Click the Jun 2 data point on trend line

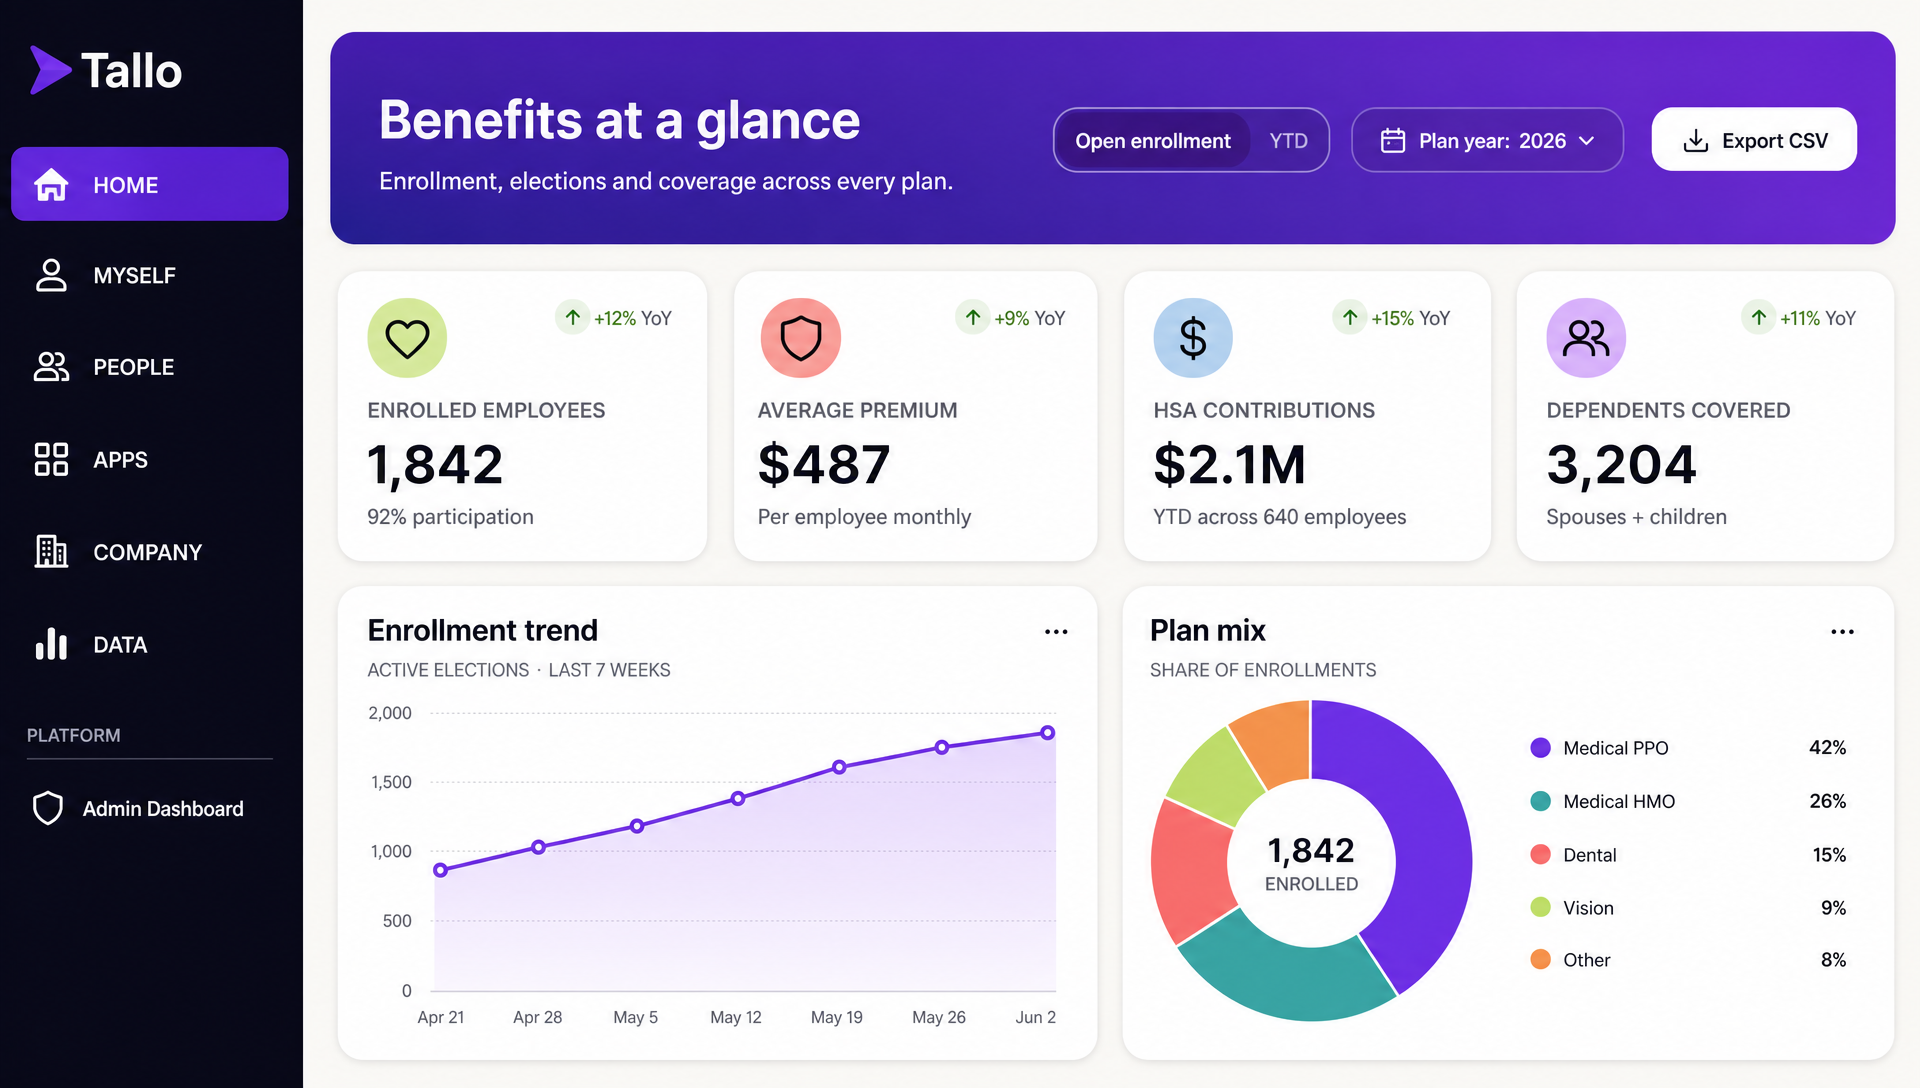point(1047,733)
